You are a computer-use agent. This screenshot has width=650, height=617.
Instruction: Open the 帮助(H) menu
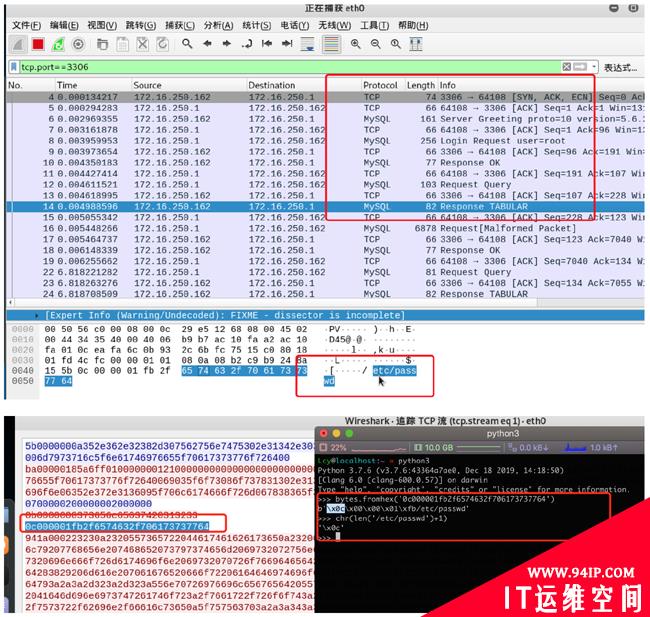pyautogui.click(x=413, y=25)
